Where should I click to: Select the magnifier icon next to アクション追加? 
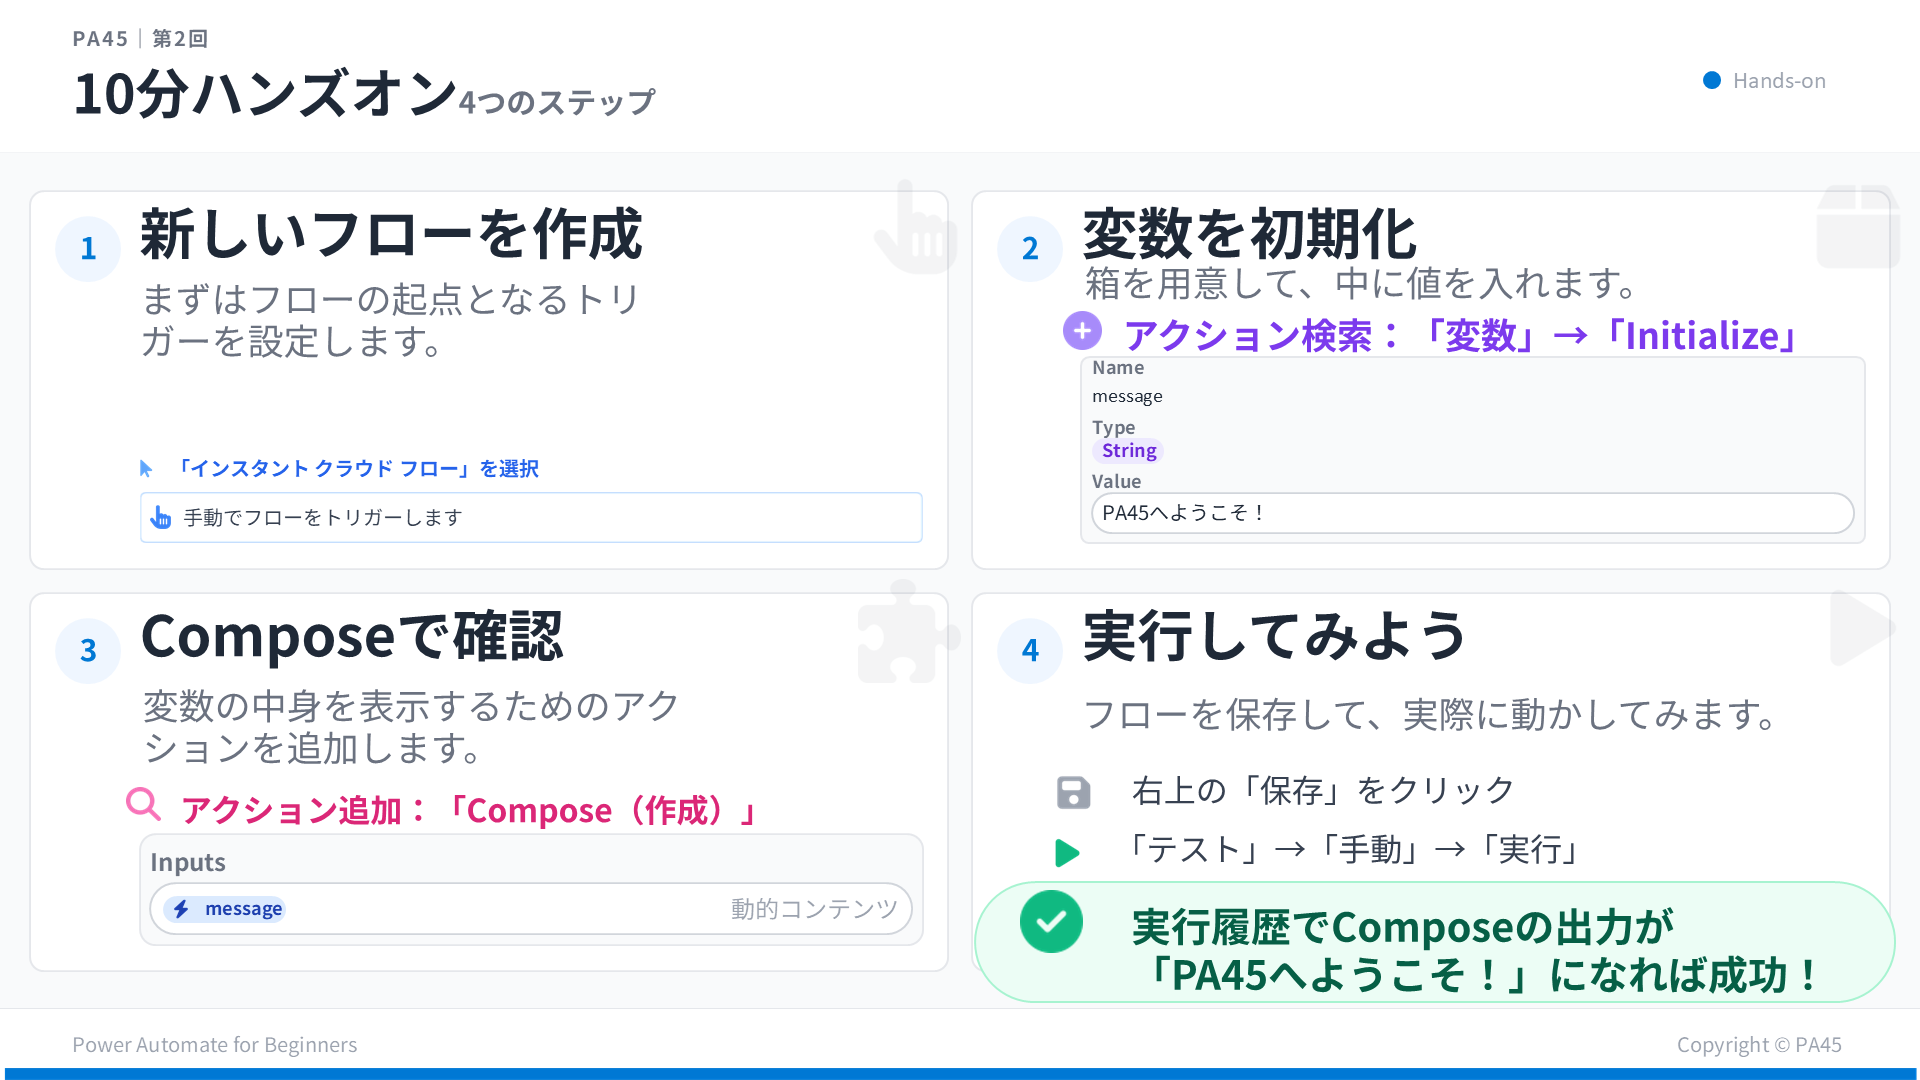[x=144, y=804]
